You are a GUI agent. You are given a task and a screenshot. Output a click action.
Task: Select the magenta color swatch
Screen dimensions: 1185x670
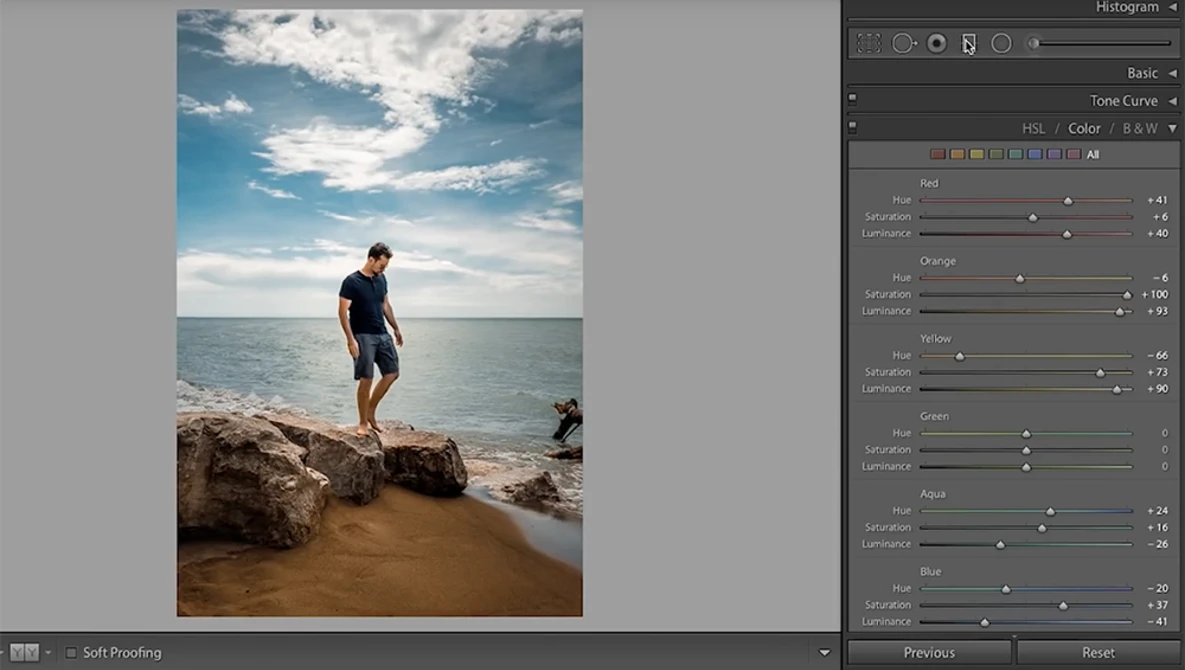1074,154
